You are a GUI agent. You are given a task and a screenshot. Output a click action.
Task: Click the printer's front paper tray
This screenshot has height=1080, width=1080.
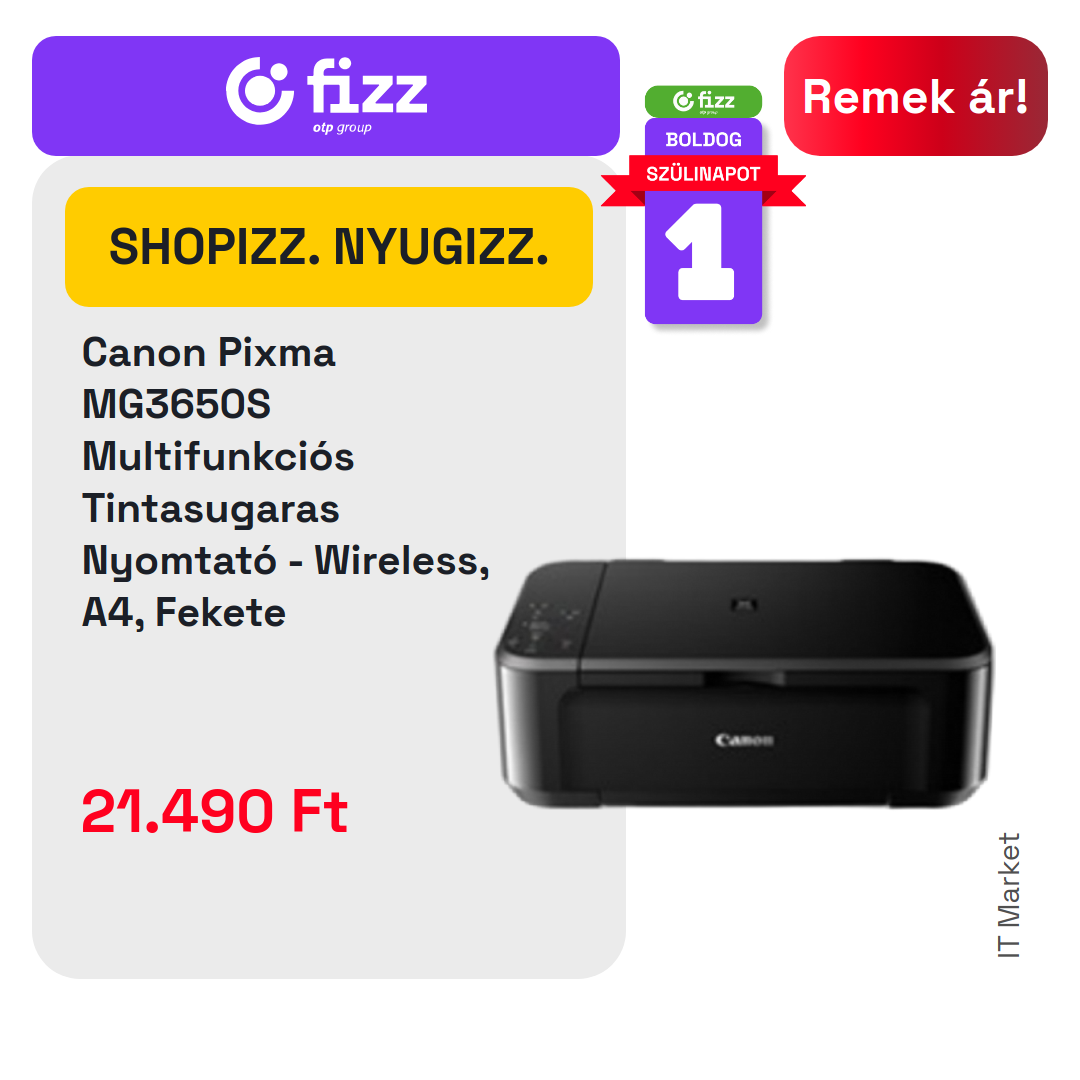(744, 740)
